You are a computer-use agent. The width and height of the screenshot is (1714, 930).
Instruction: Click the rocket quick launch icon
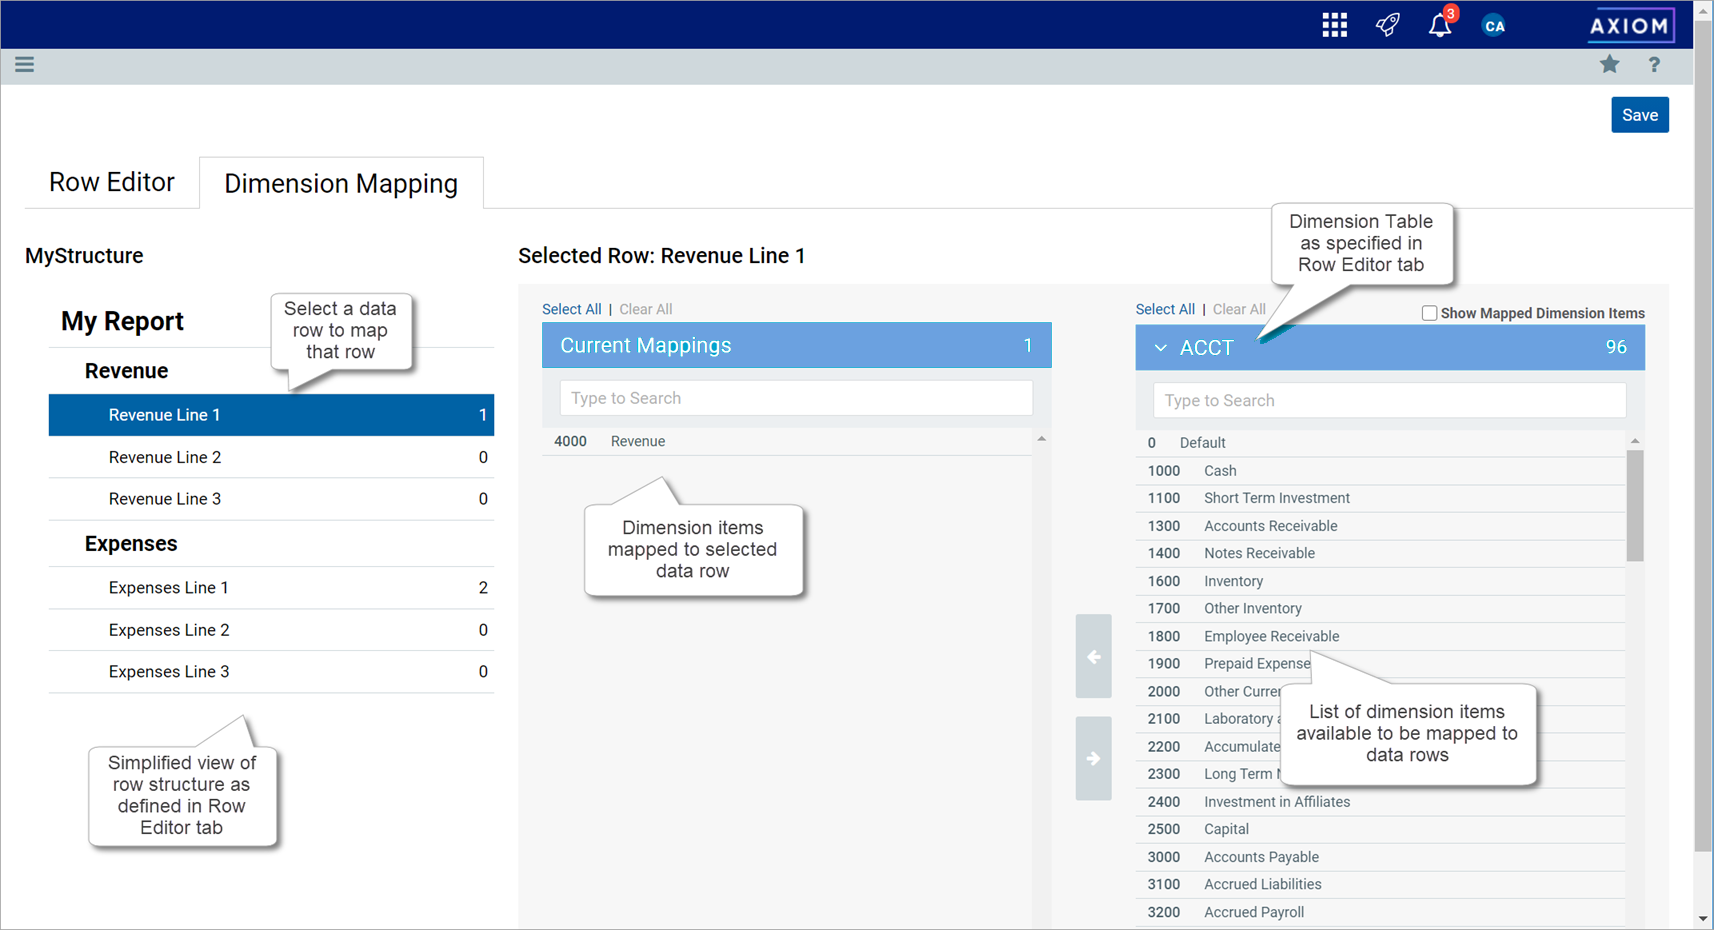pos(1387,25)
